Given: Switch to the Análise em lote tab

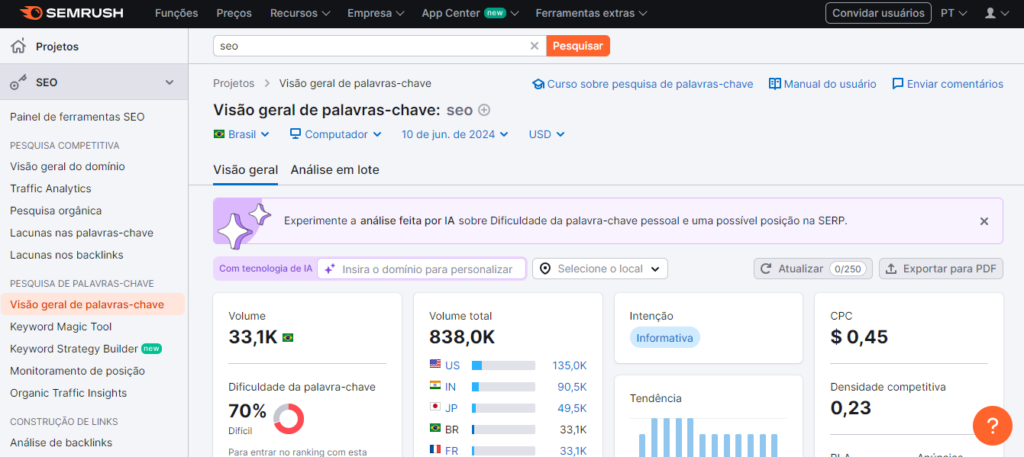Looking at the screenshot, I should point(335,170).
